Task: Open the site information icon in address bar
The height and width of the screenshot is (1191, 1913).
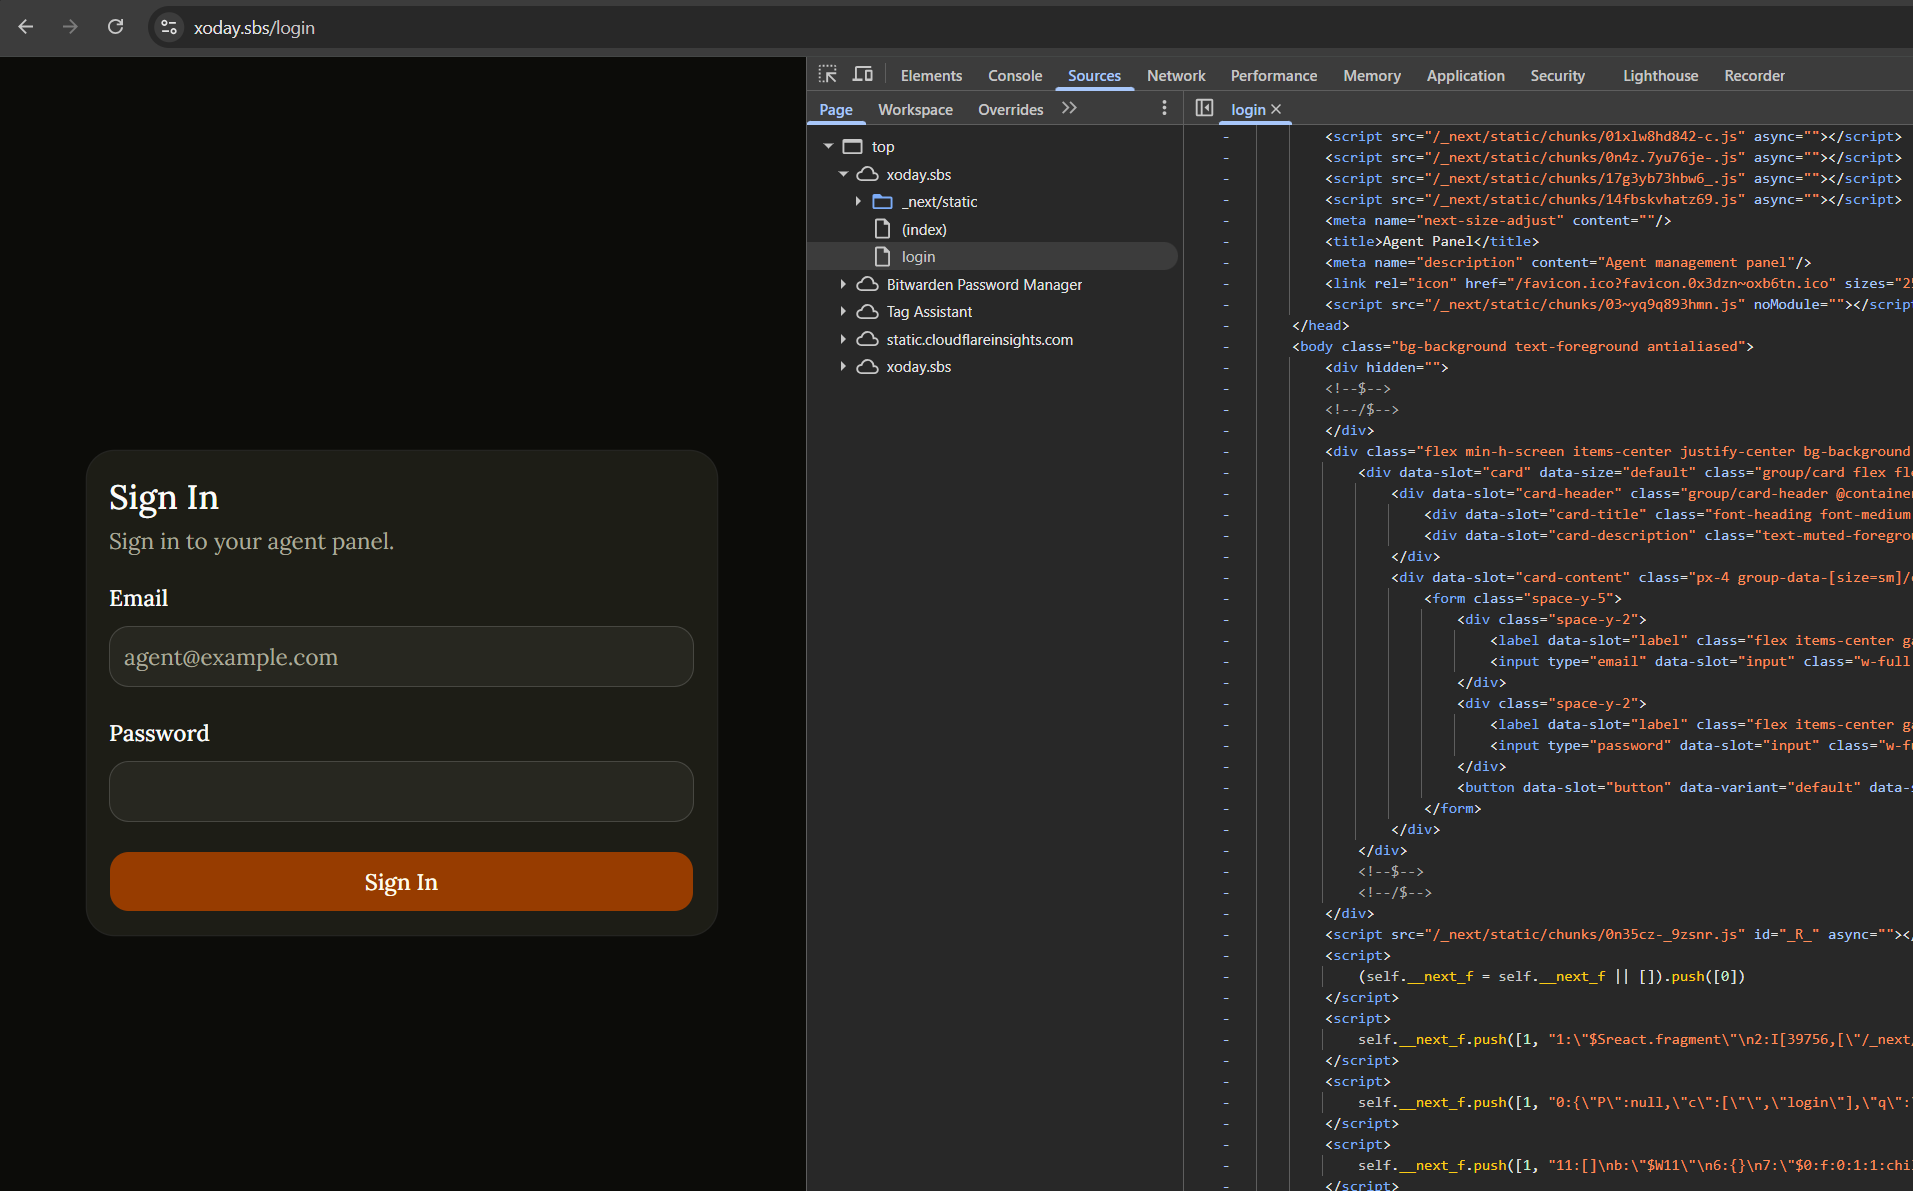Action: [x=170, y=27]
